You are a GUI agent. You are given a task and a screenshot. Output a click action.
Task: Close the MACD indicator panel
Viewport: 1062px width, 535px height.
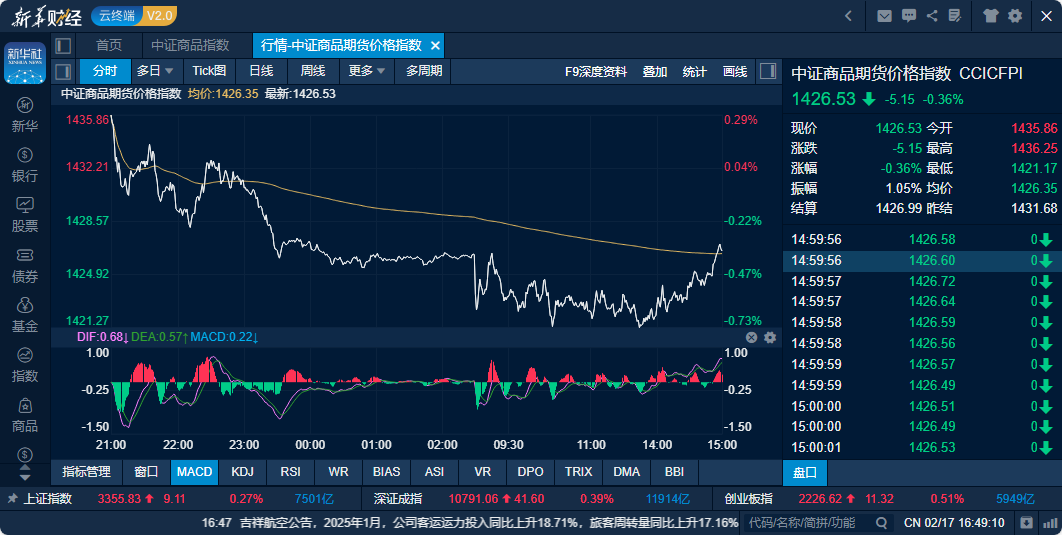(x=752, y=338)
